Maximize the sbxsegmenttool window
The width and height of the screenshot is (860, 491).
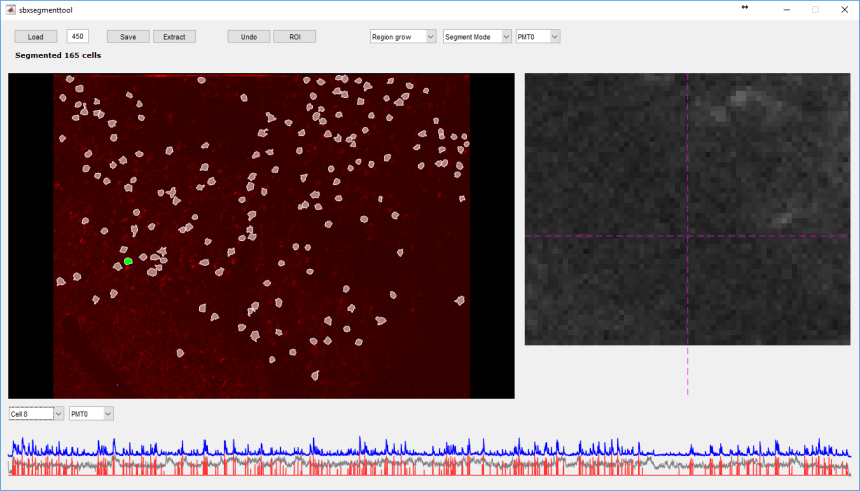tap(814, 9)
